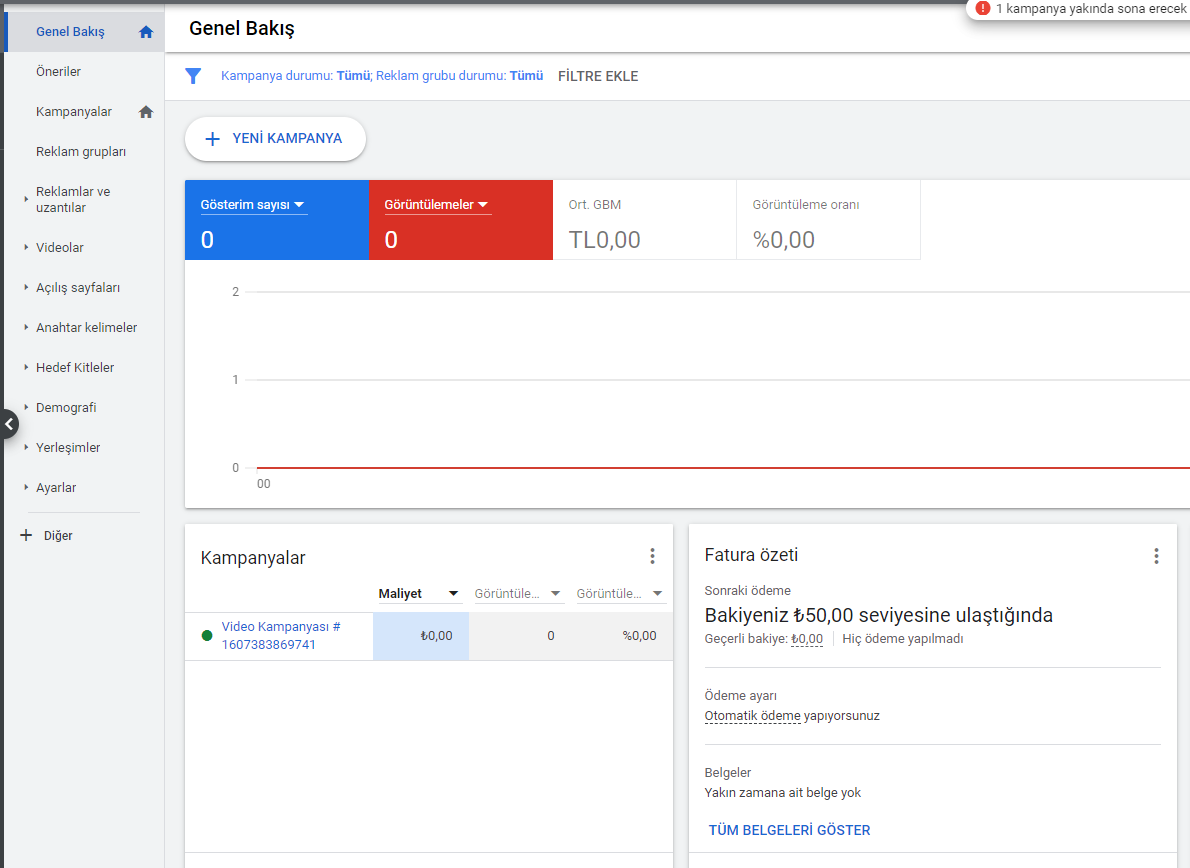This screenshot has height=868, width=1190.
Task: Click the plus icon in Yeni Kampanya button
Action: (x=212, y=139)
